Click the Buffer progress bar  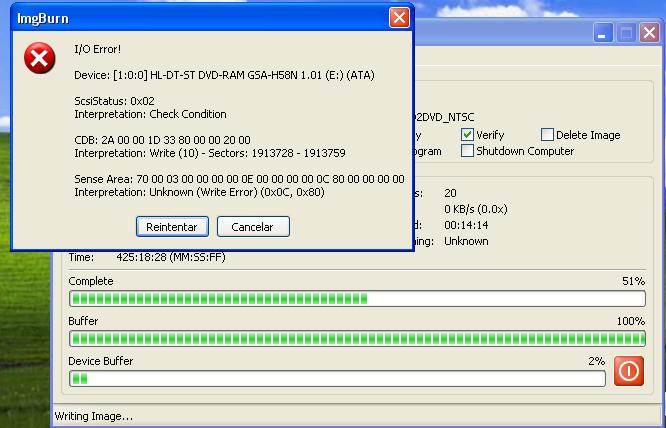[357, 339]
